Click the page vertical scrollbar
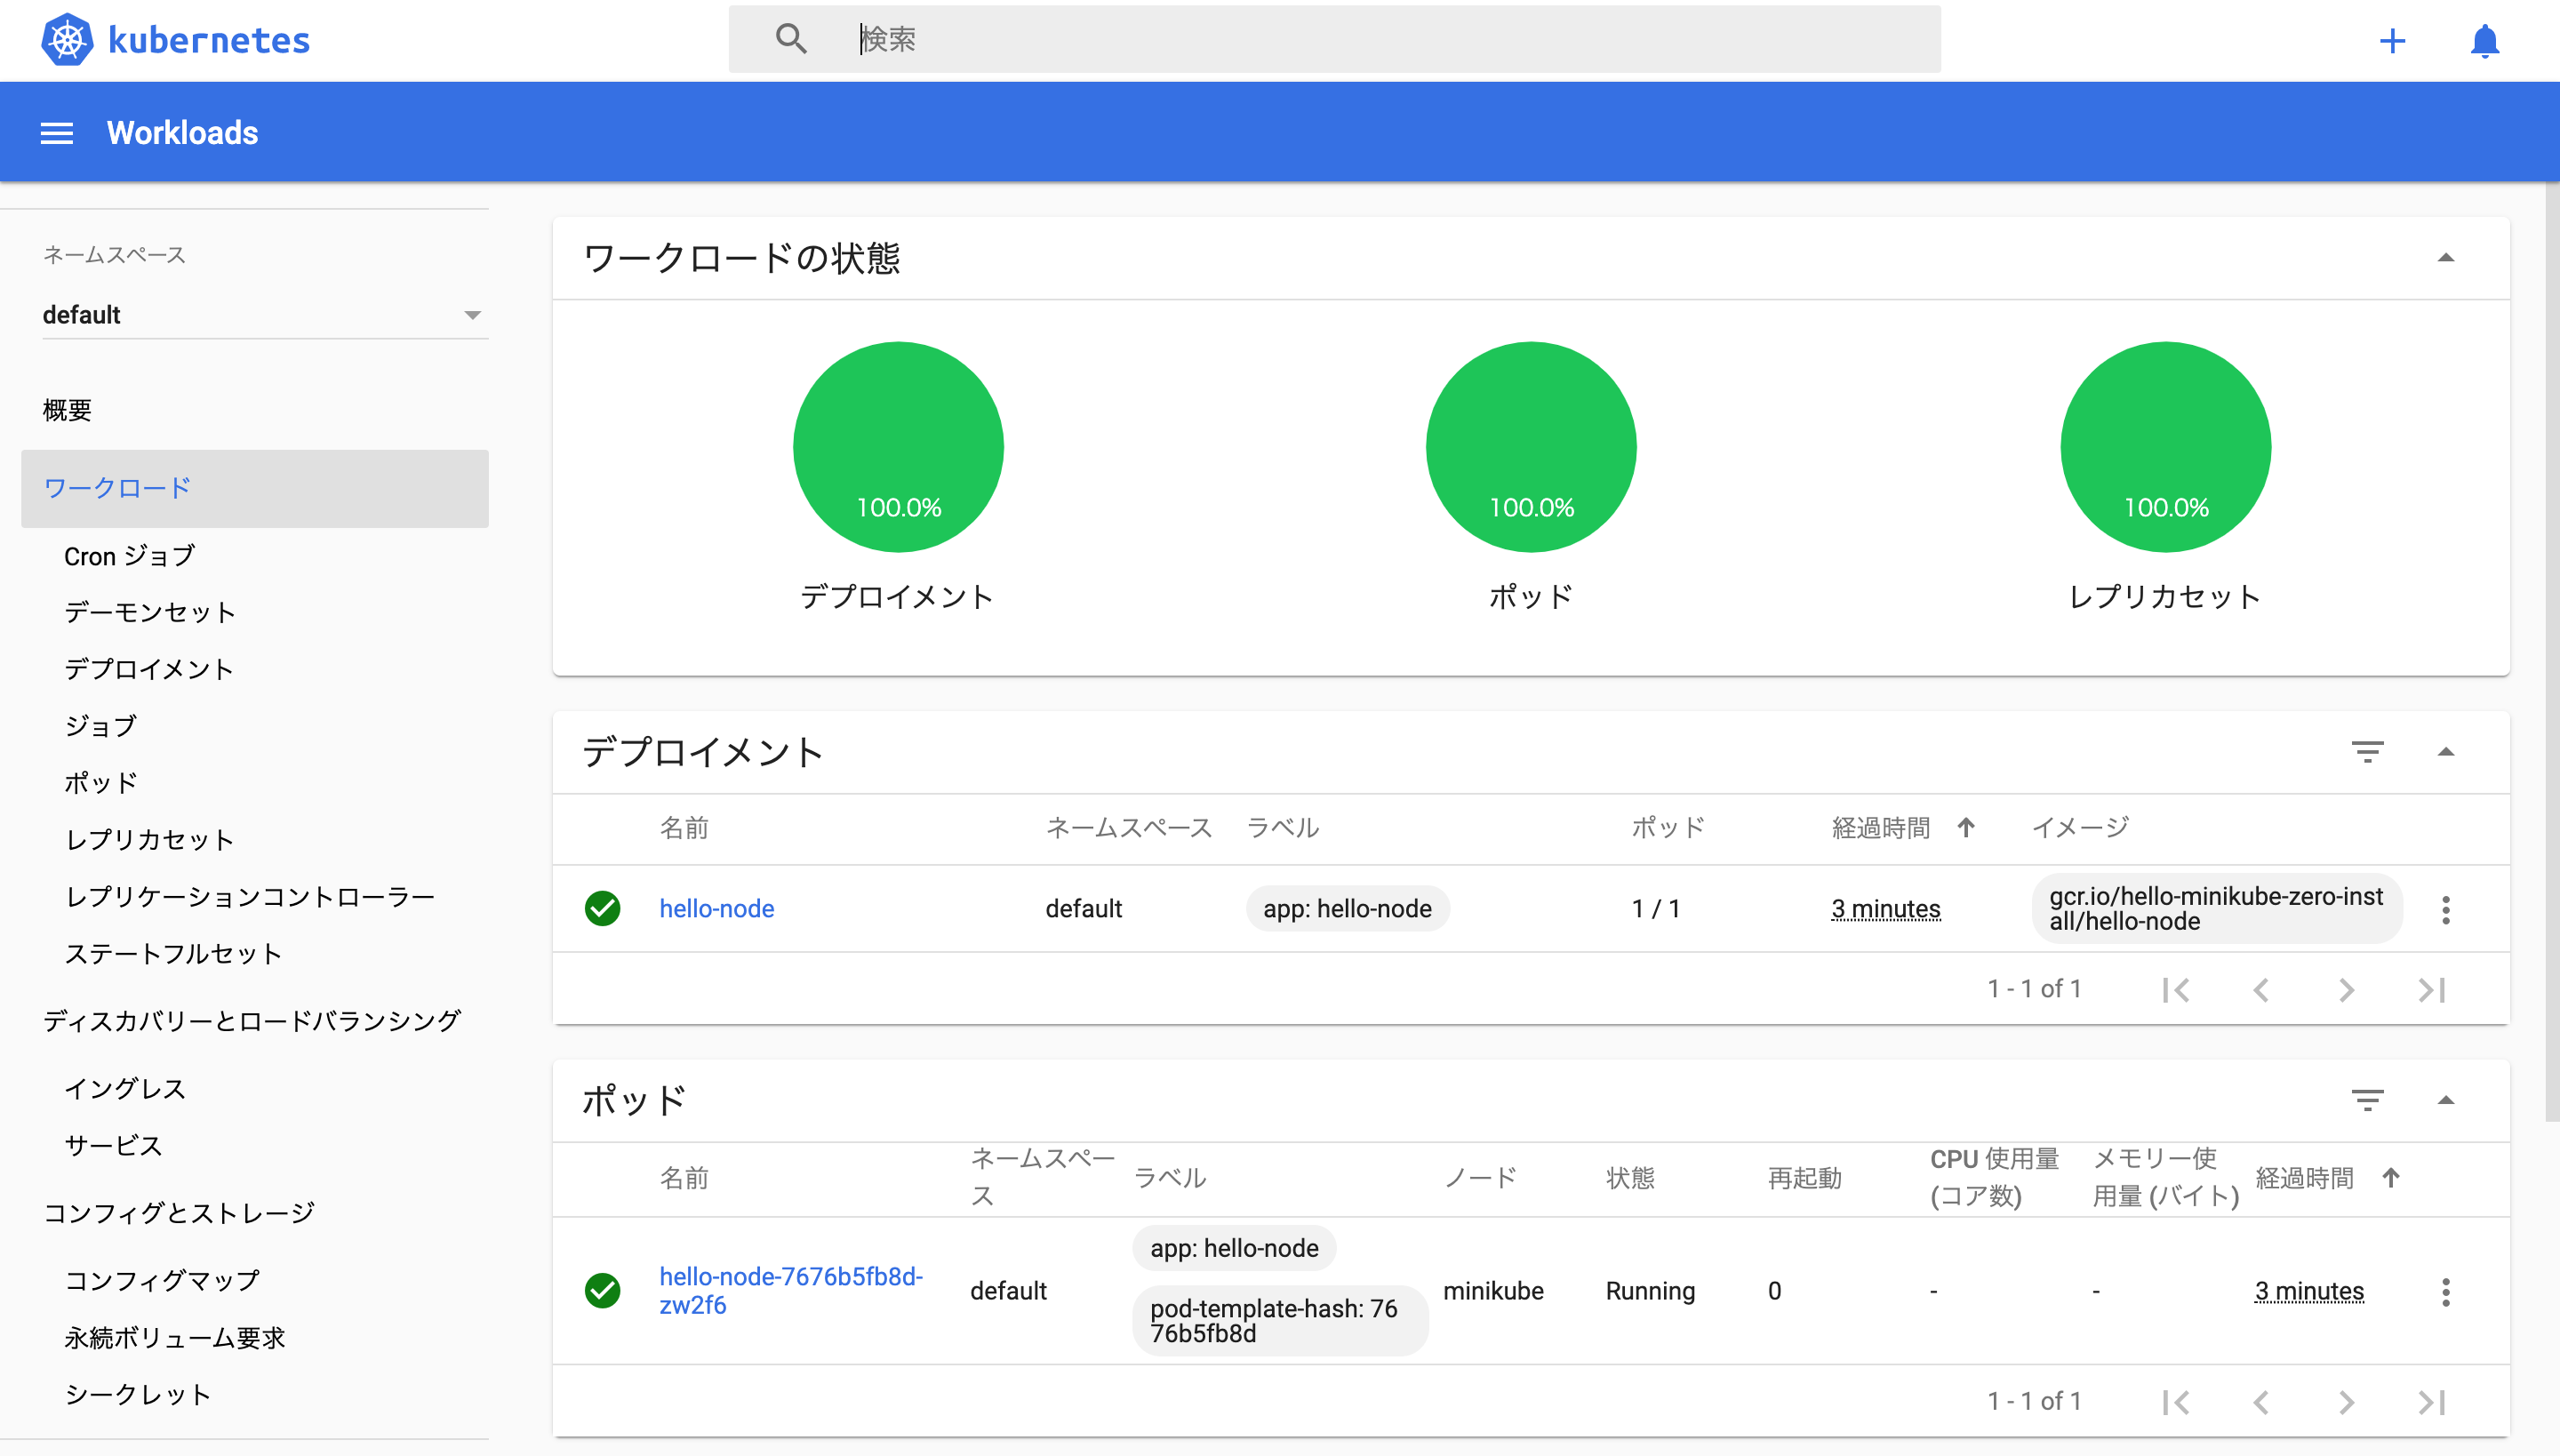 tap(2552, 650)
